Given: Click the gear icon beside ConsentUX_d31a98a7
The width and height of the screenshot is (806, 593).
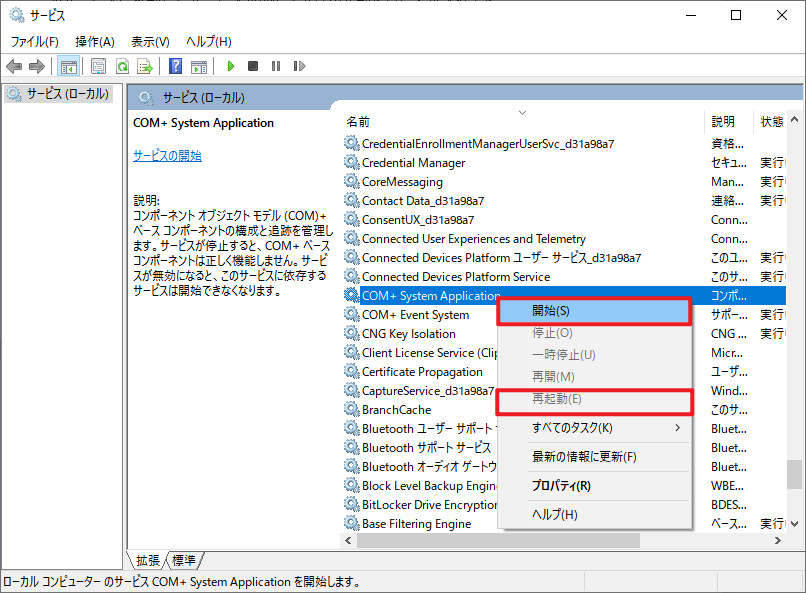Looking at the screenshot, I should 352,219.
